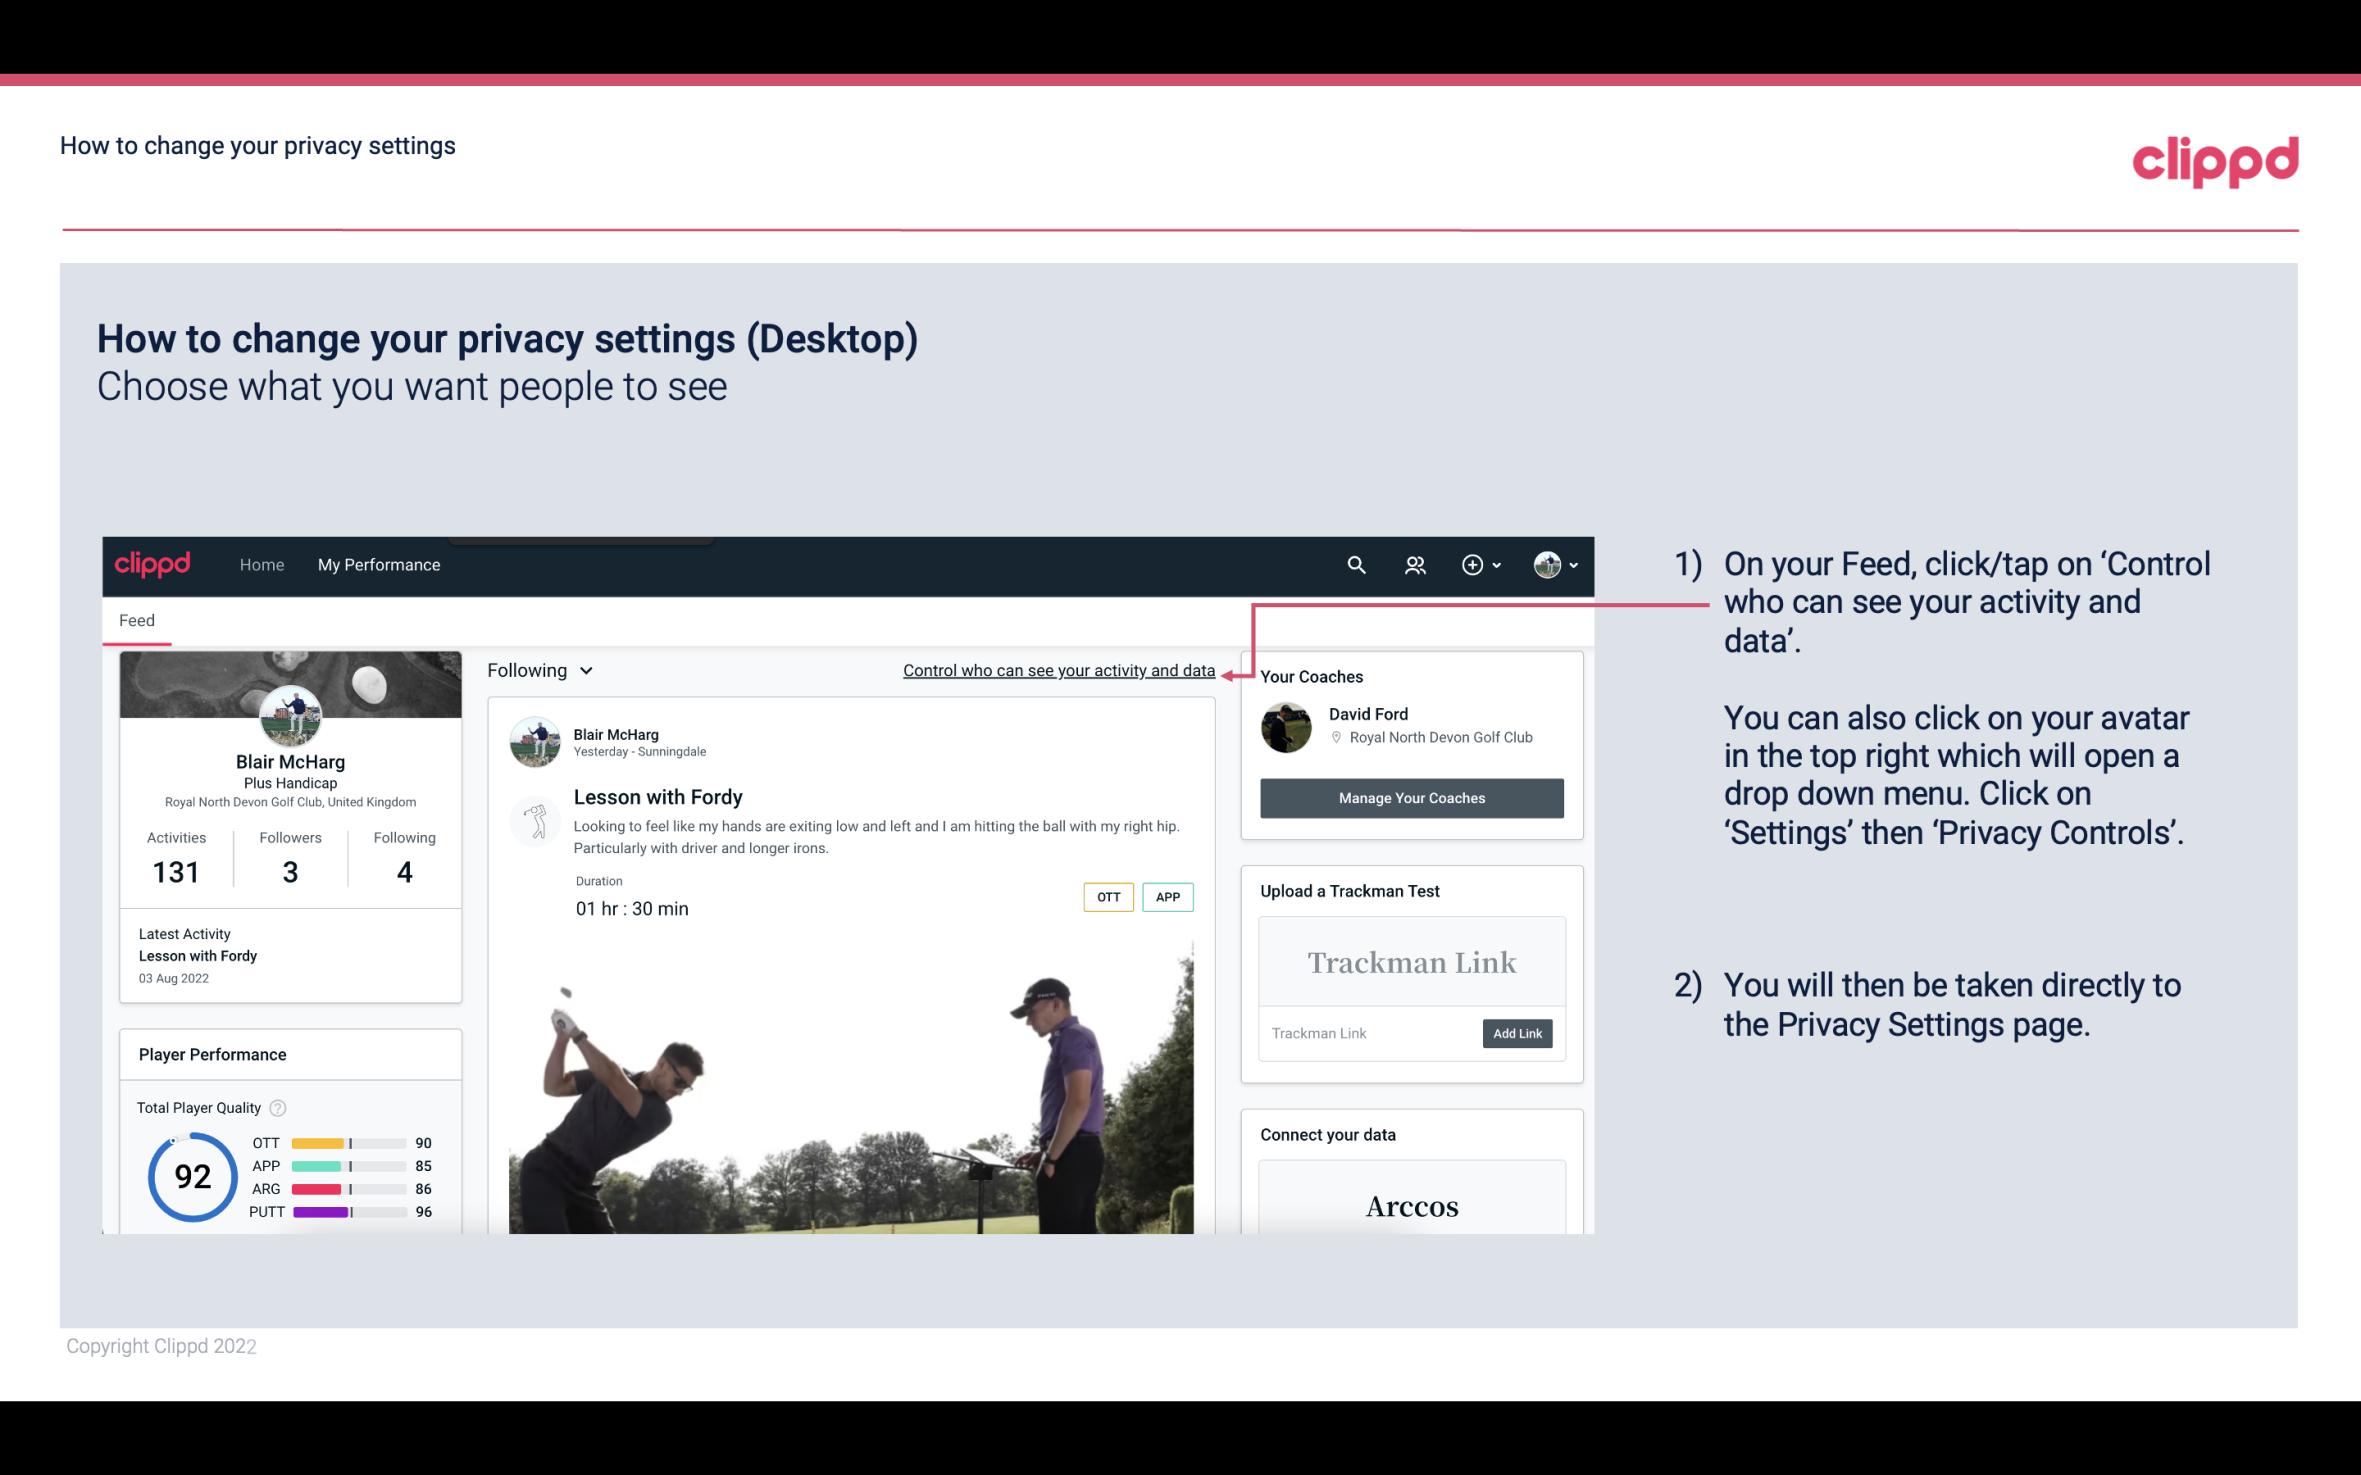Viewport: 2361px width, 1475px height.
Task: Click My Performance tab in navigation
Action: click(x=379, y=564)
